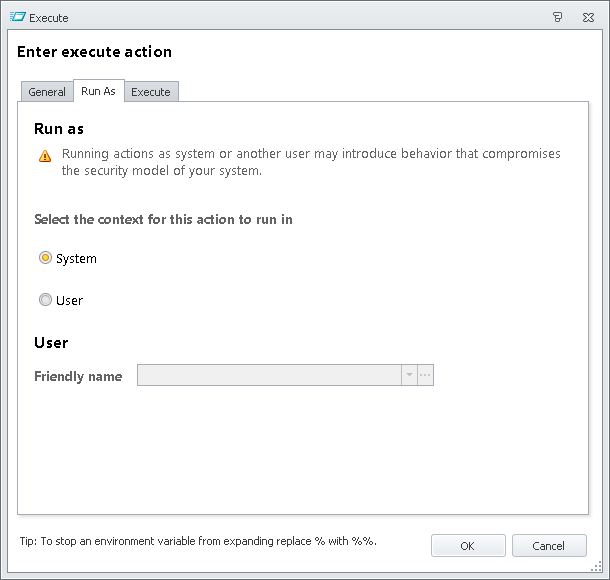The image size is (610, 580).
Task: Click the help question mark icon
Action: coord(558,17)
